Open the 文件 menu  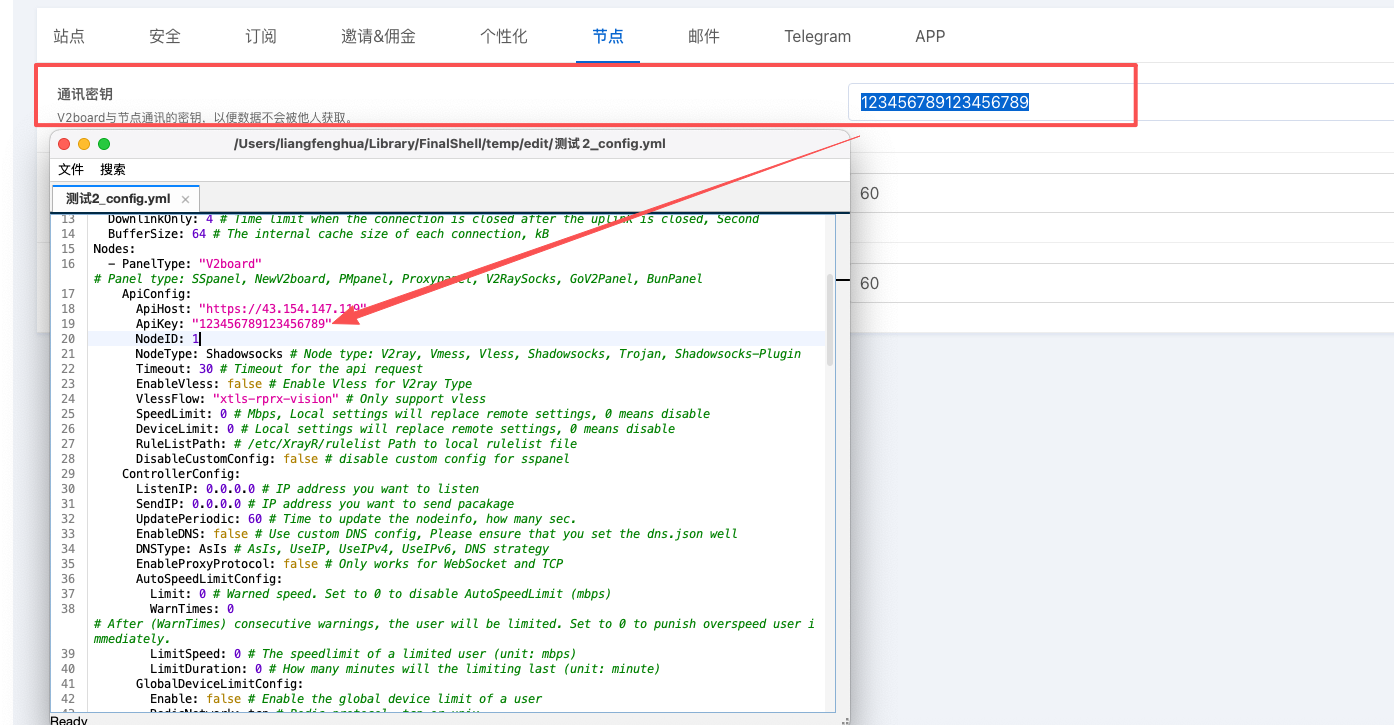coord(71,169)
